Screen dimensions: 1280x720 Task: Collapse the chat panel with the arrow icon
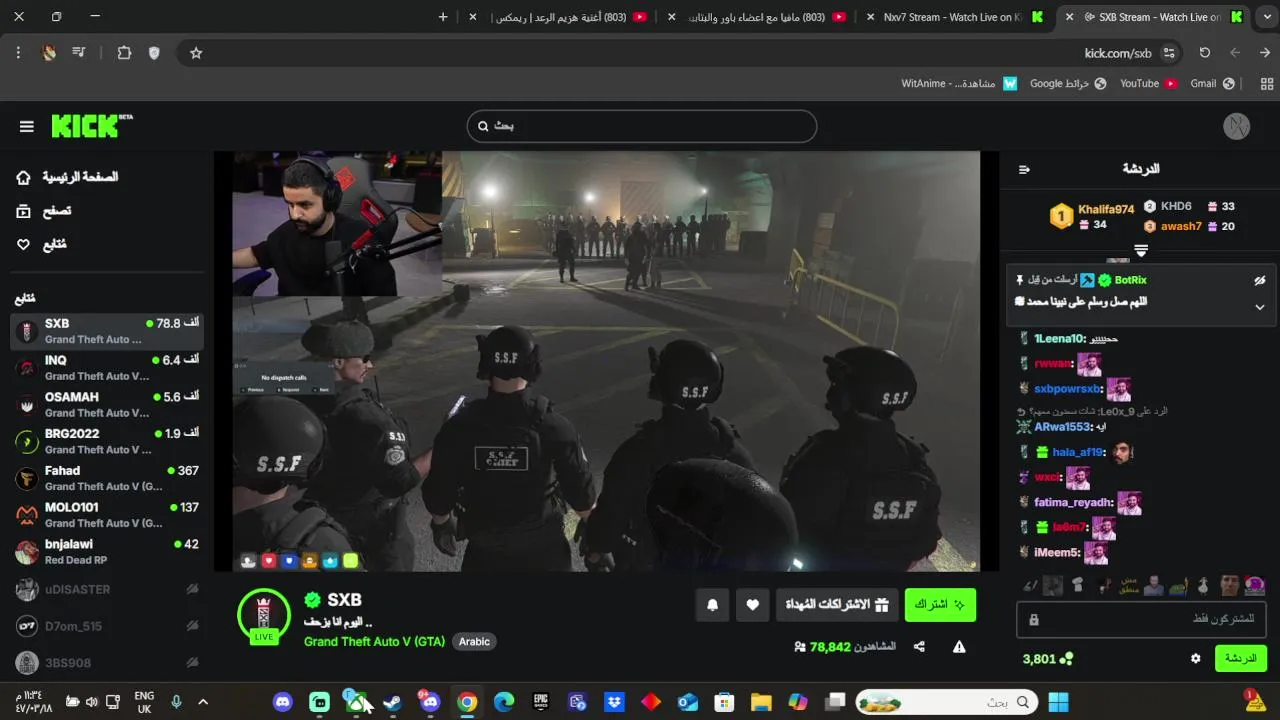click(x=1024, y=169)
